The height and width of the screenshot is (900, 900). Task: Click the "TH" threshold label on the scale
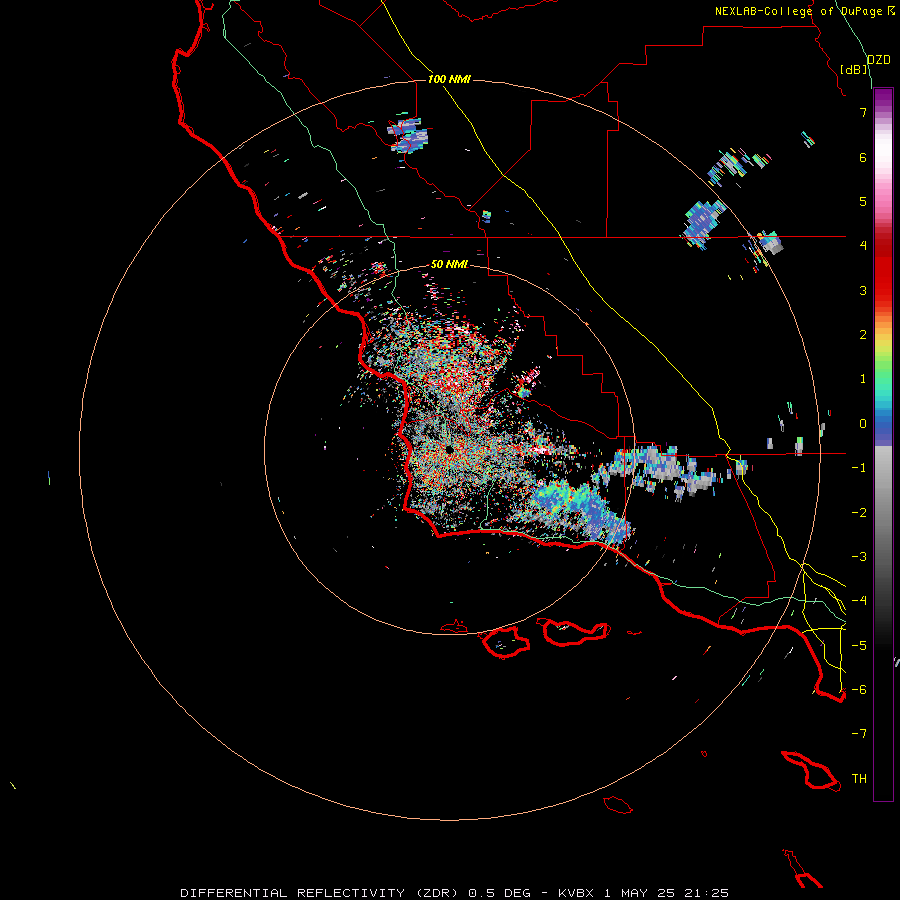859,779
